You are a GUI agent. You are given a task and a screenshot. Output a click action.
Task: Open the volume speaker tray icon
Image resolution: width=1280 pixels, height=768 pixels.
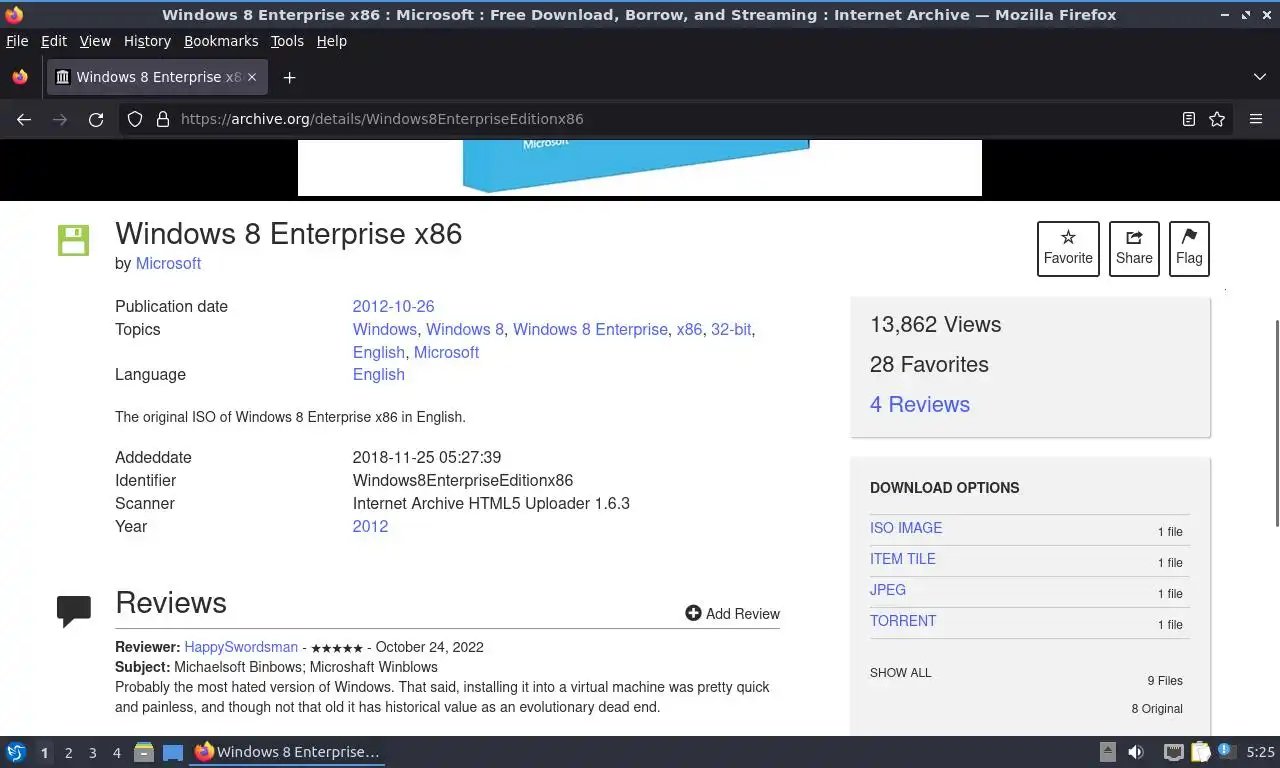(1136, 752)
